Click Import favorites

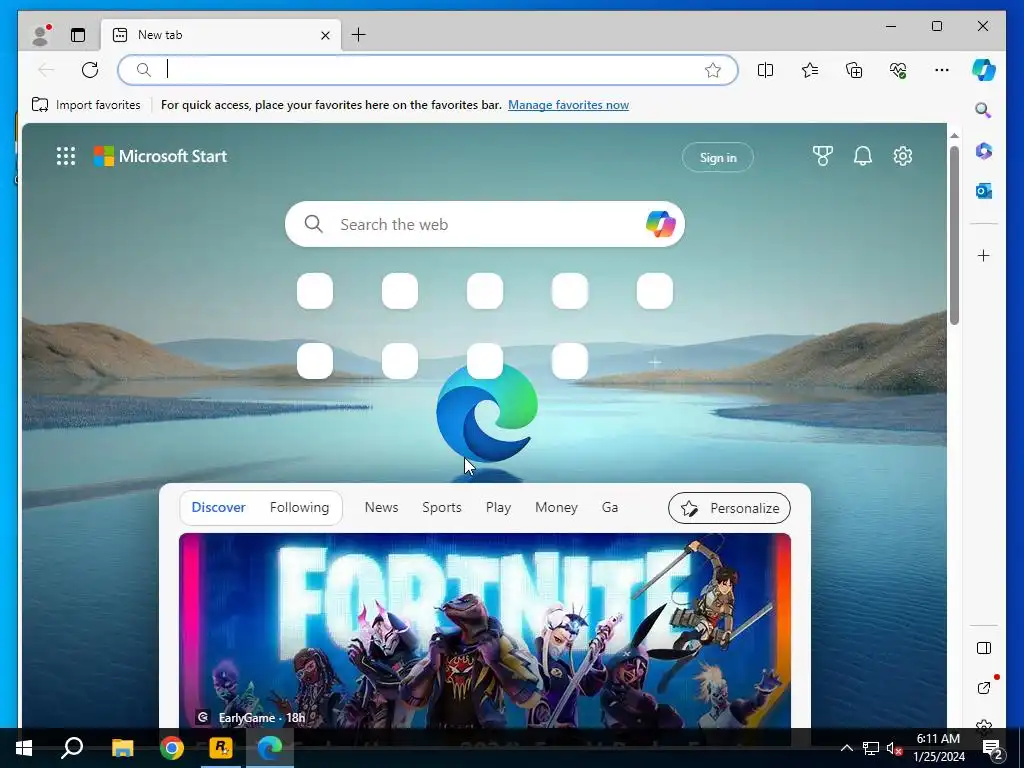[x=86, y=104]
